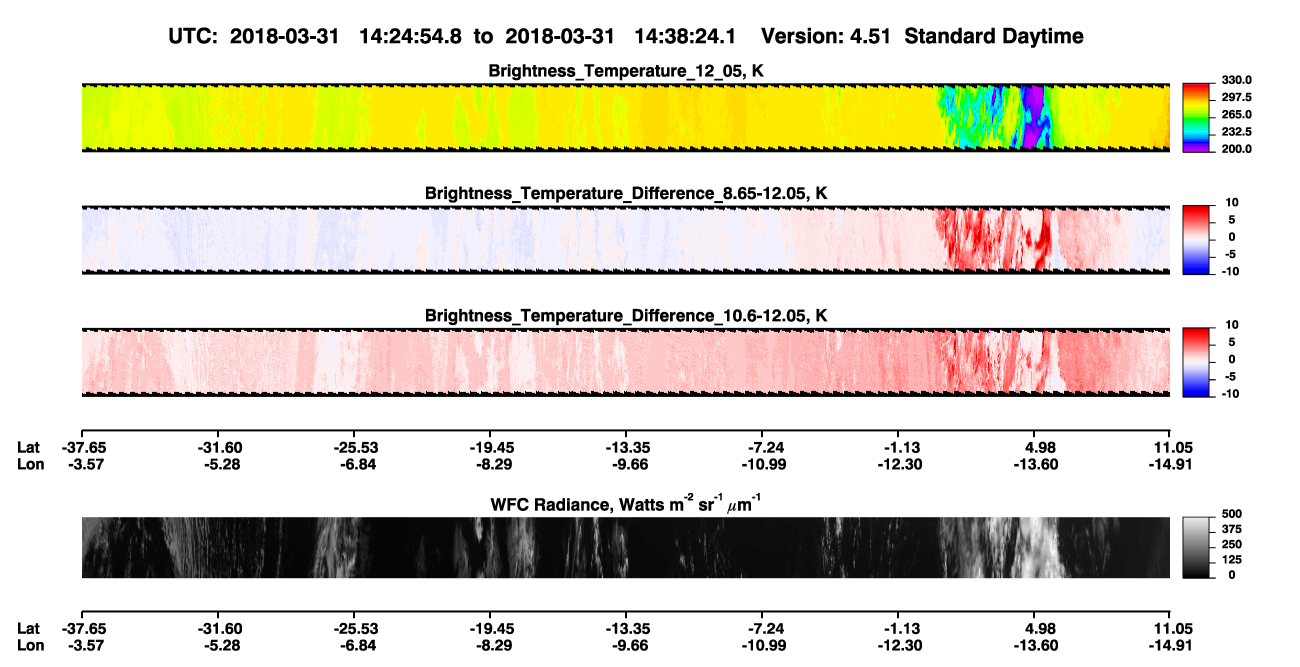
Task: Click the 125 label on the WFC colorbar
Action: 1234,561
